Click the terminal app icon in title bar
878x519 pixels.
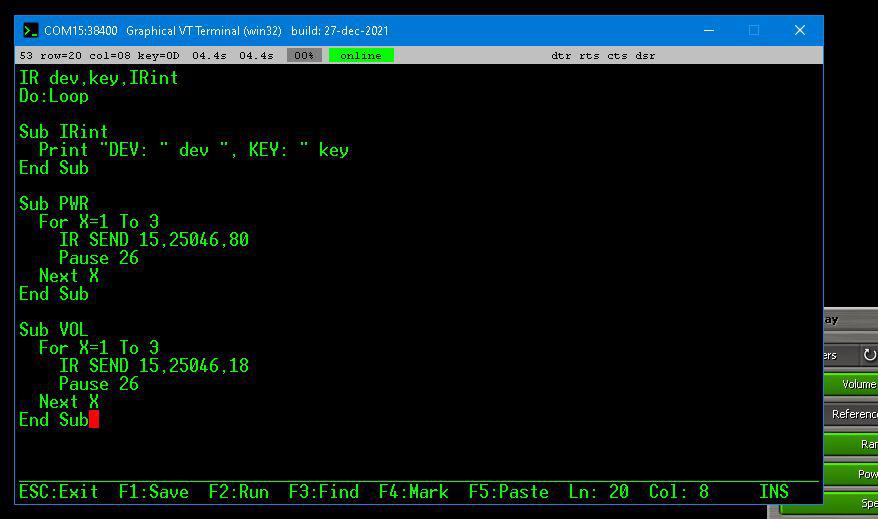(31, 30)
